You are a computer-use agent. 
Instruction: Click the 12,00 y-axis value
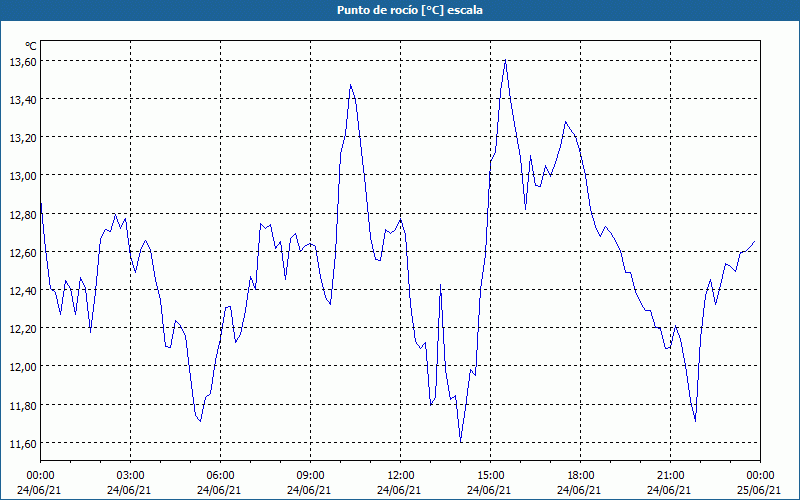tap(23, 367)
